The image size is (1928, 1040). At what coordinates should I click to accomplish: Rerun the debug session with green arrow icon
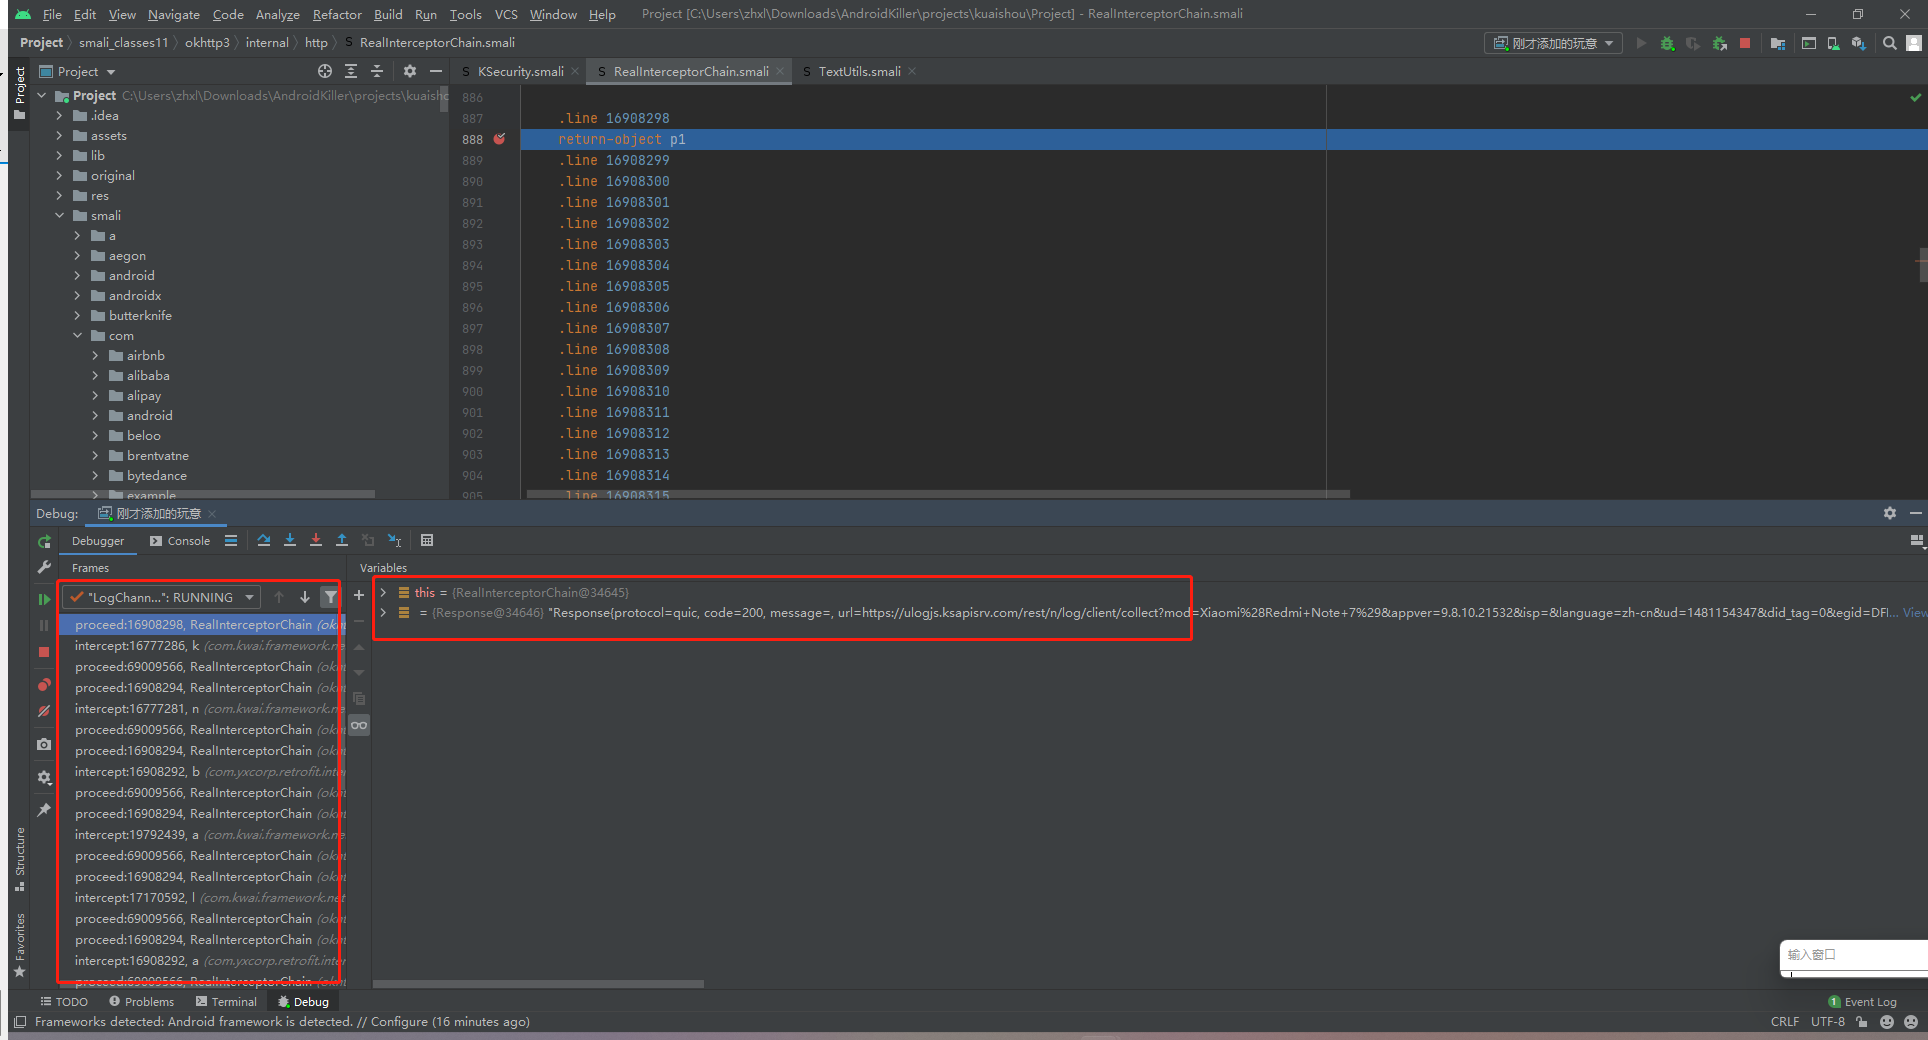point(44,541)
